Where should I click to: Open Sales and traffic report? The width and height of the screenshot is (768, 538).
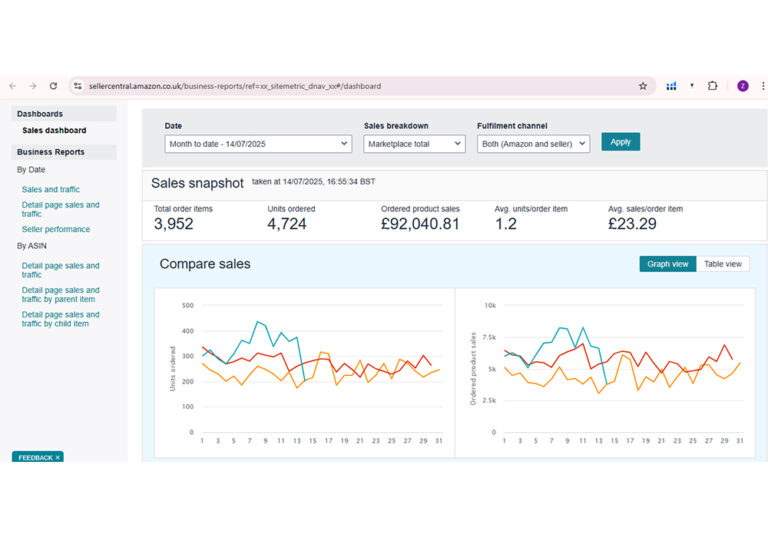(50, 189)
